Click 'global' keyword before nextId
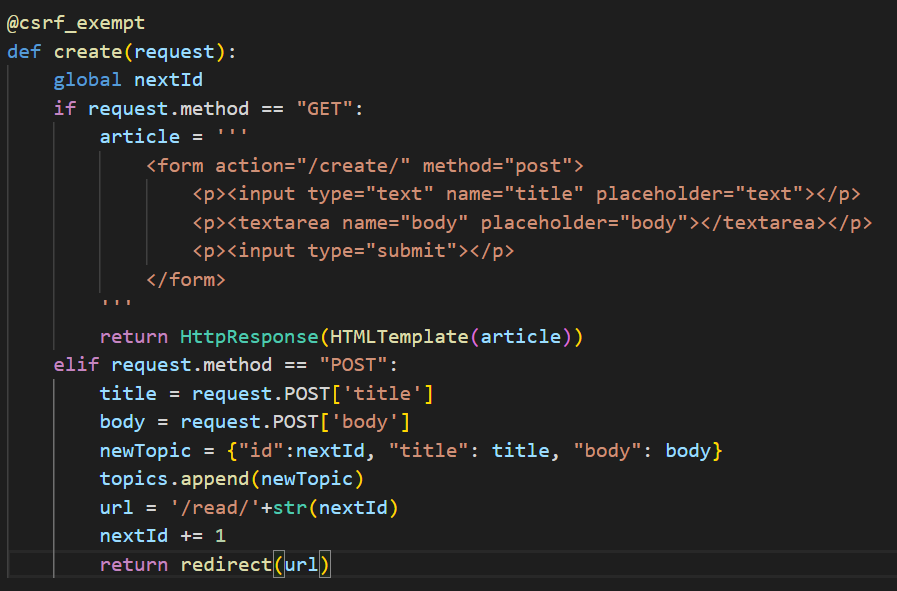This screenshot has height=591, width=897. 88,80
